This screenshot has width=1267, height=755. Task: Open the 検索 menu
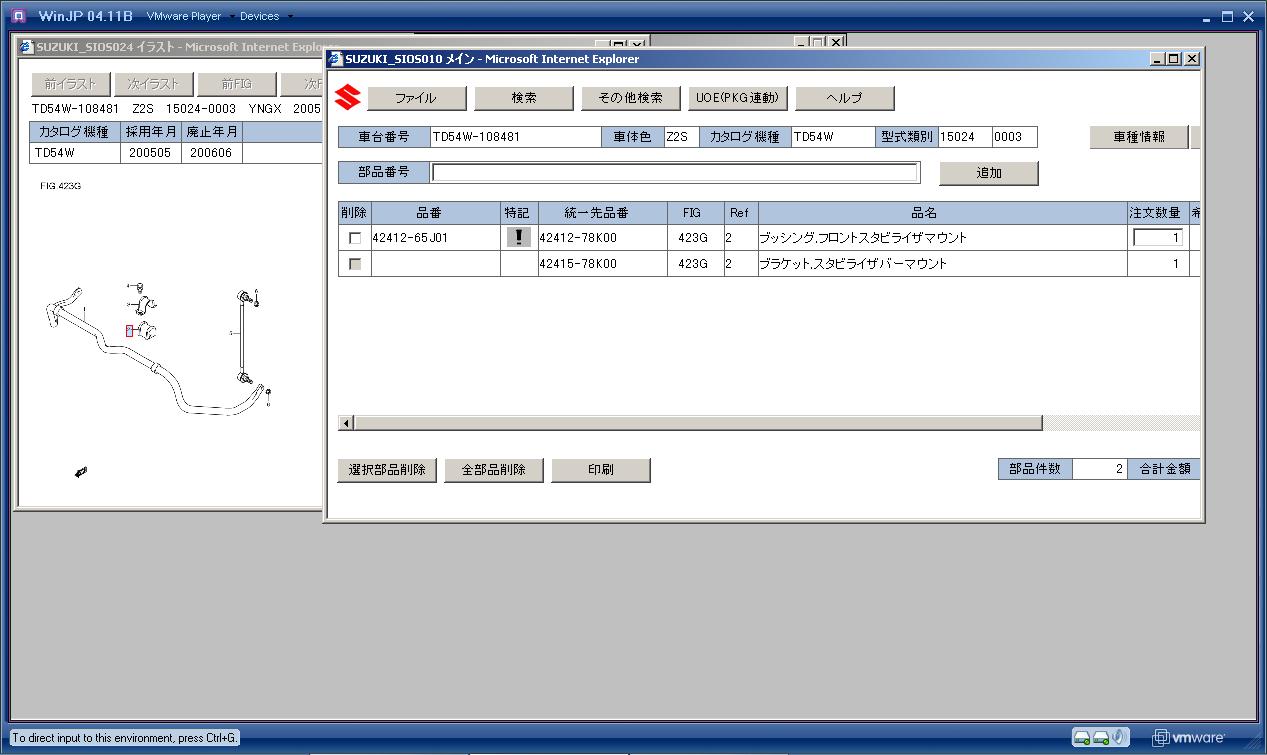523,98
